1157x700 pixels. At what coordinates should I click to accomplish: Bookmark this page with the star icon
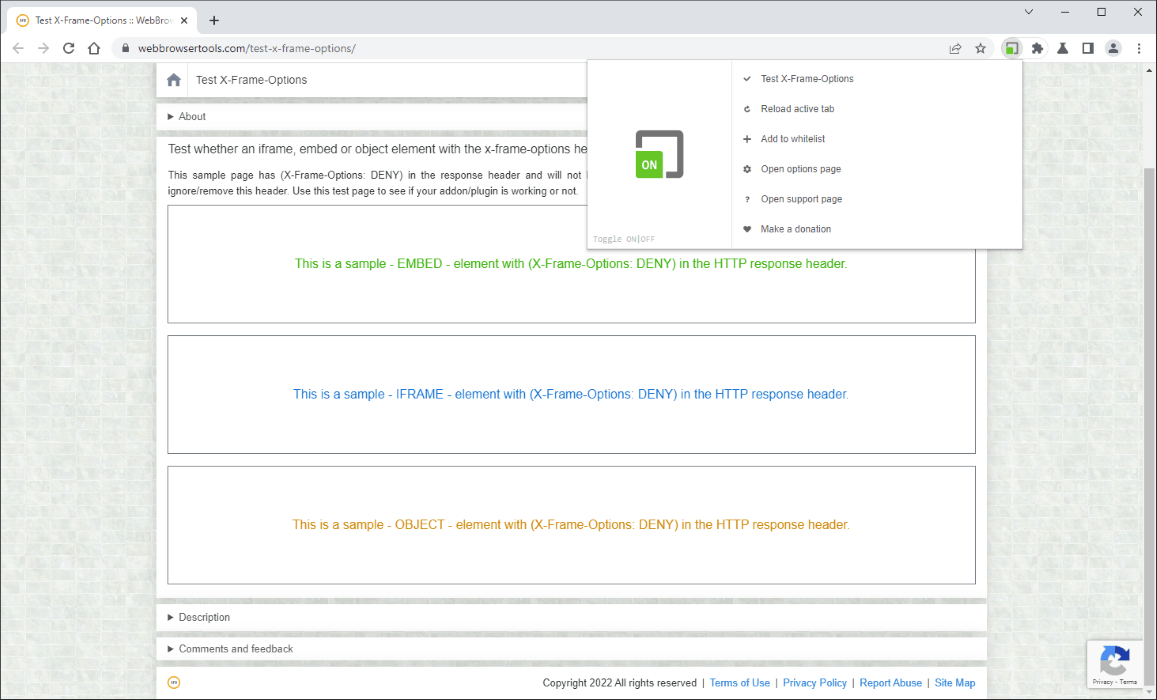[x=980, y=48]
